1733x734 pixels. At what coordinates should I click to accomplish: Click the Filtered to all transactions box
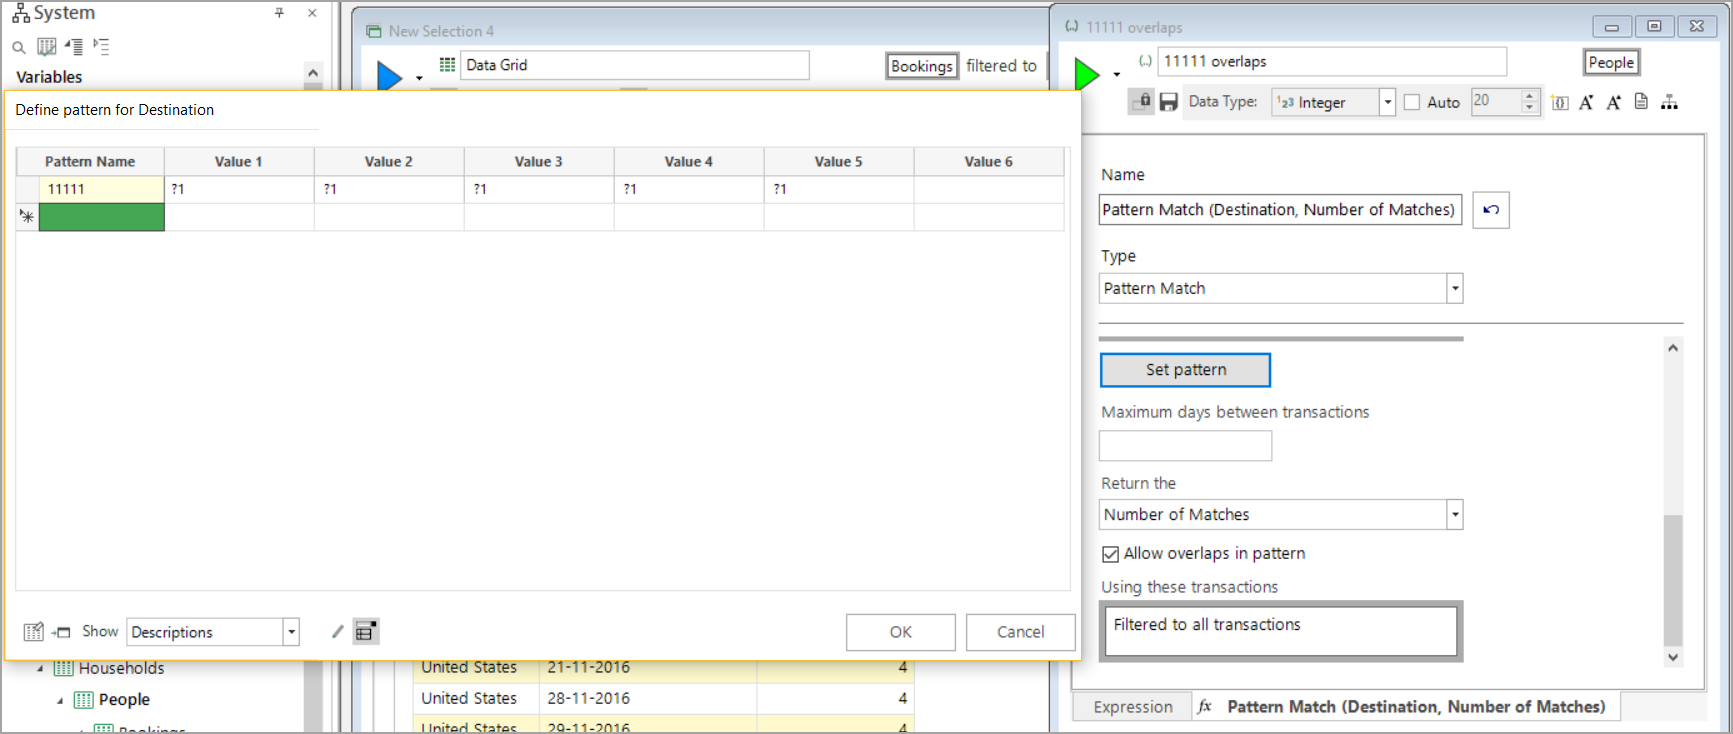coord(1281,631)
